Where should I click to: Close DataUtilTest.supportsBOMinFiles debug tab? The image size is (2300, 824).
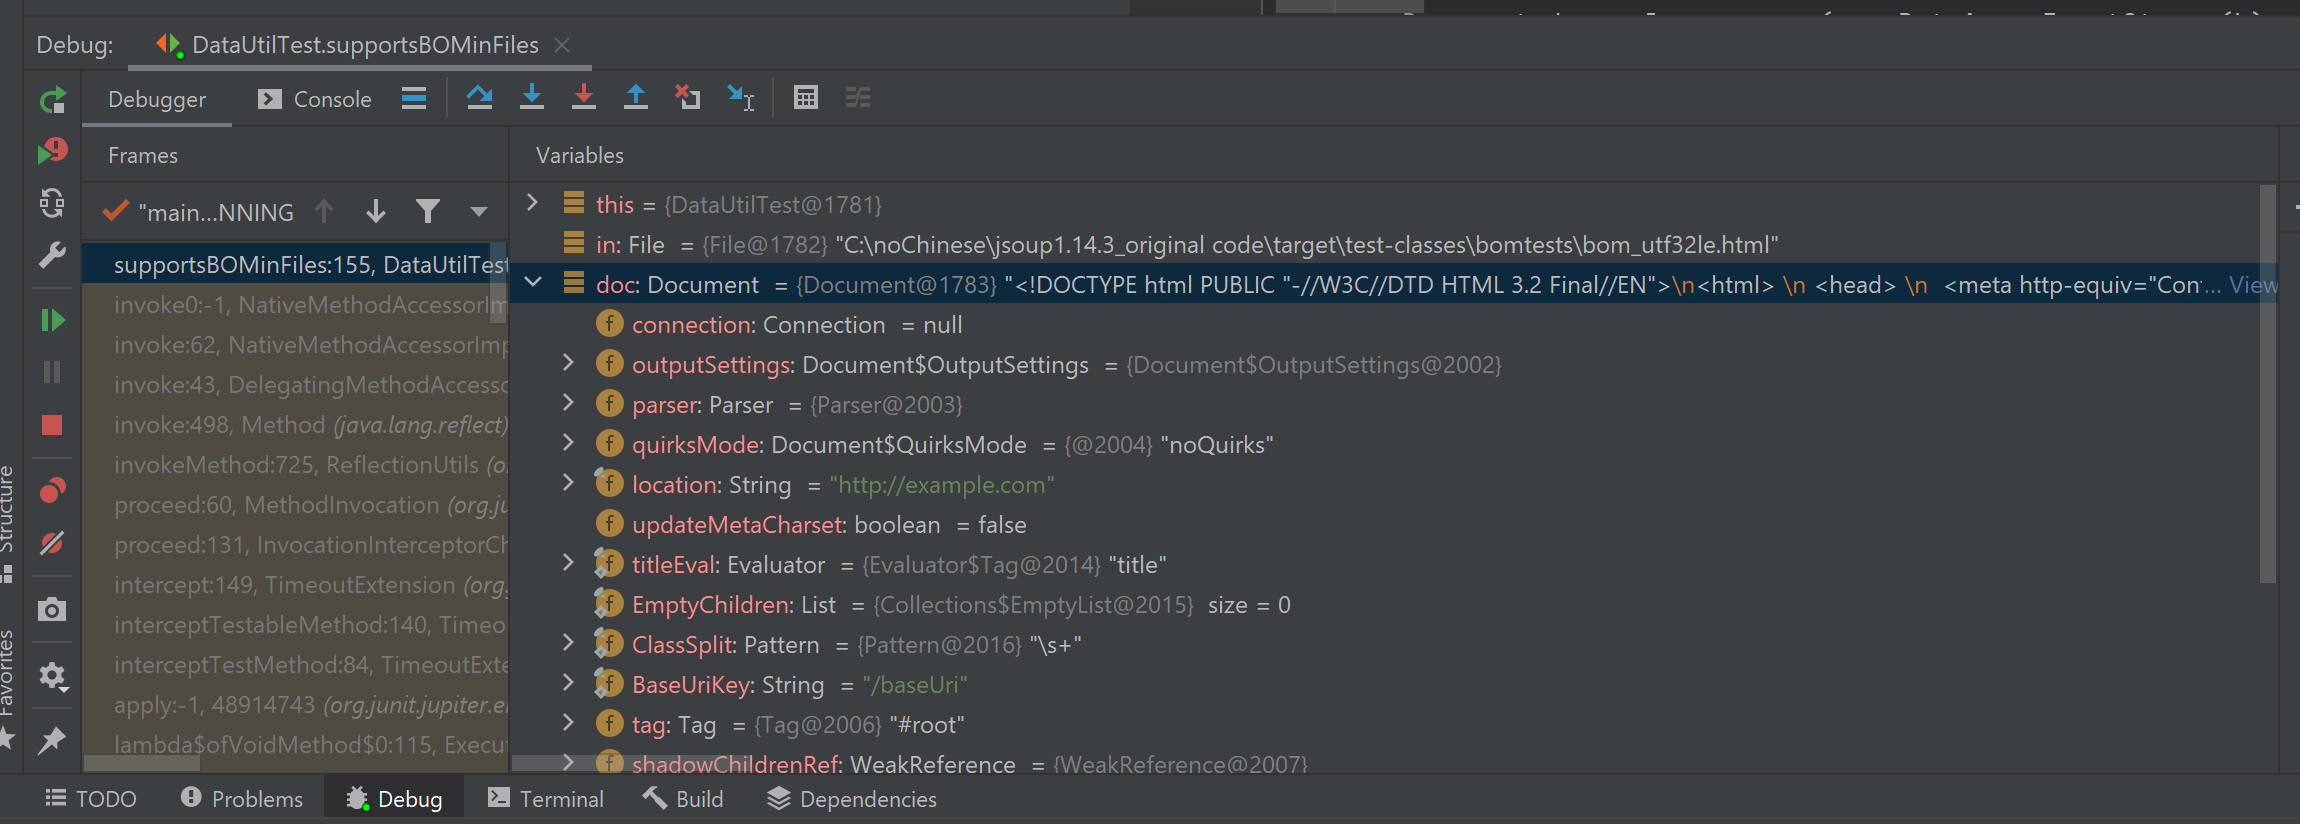pos(562,45)
